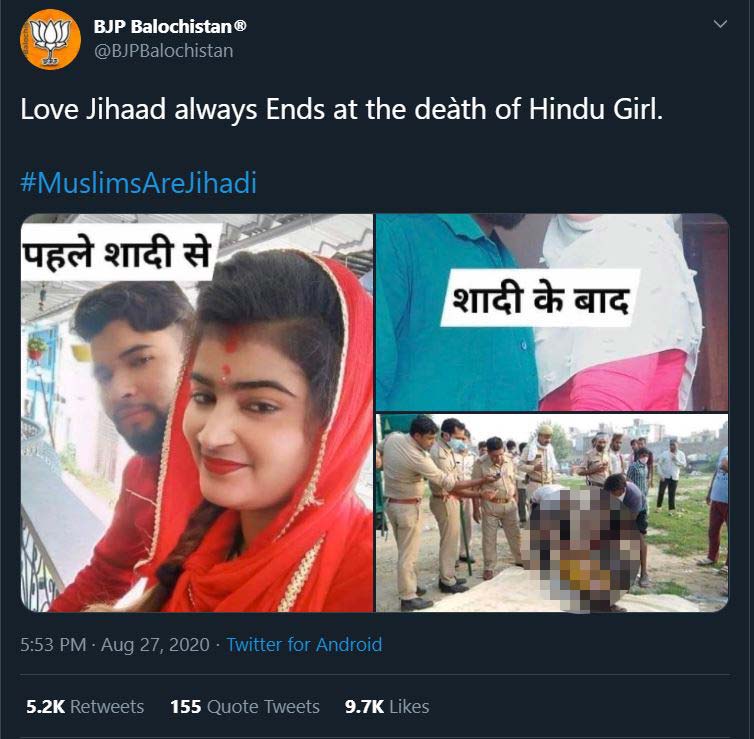The height and width of the screenshot is (739, 754).
Task: Visit the @BJPBalochistan handle link
Action: 163,51
